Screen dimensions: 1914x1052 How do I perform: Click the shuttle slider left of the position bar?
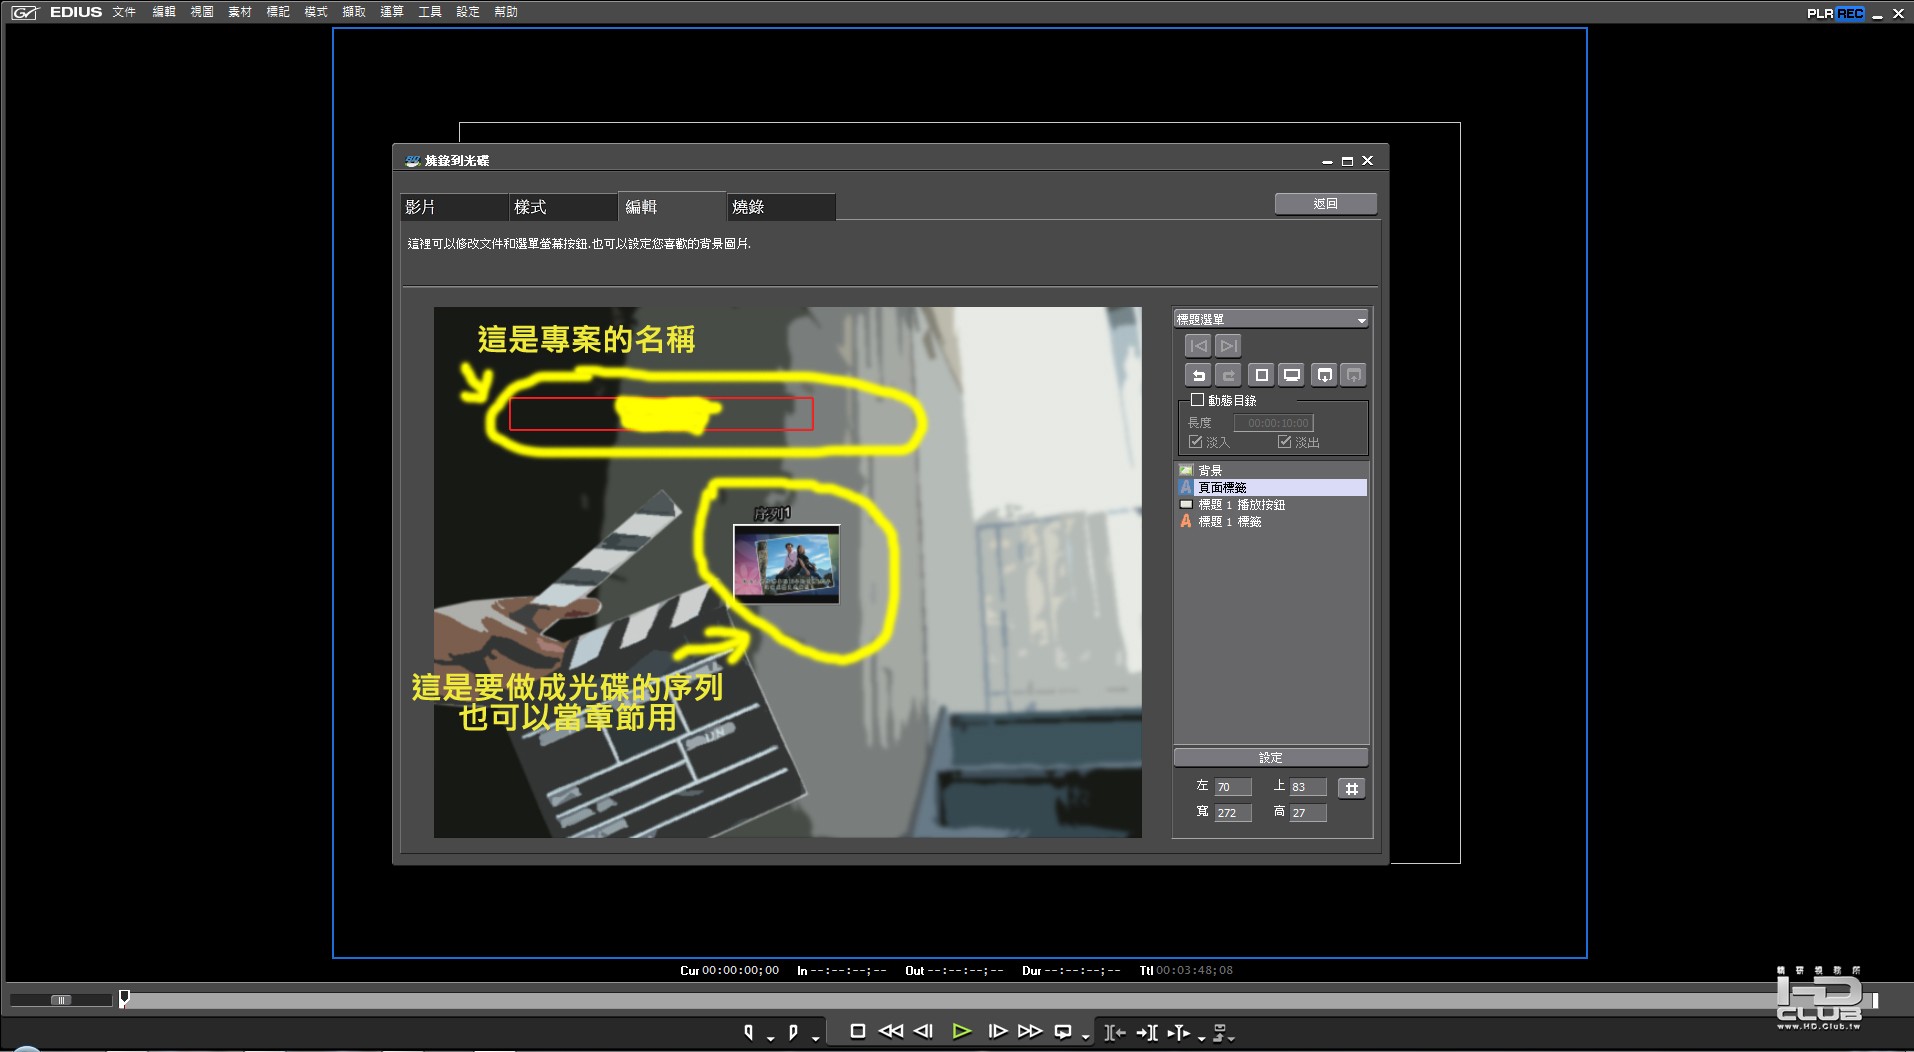click(x=61, y=999)
